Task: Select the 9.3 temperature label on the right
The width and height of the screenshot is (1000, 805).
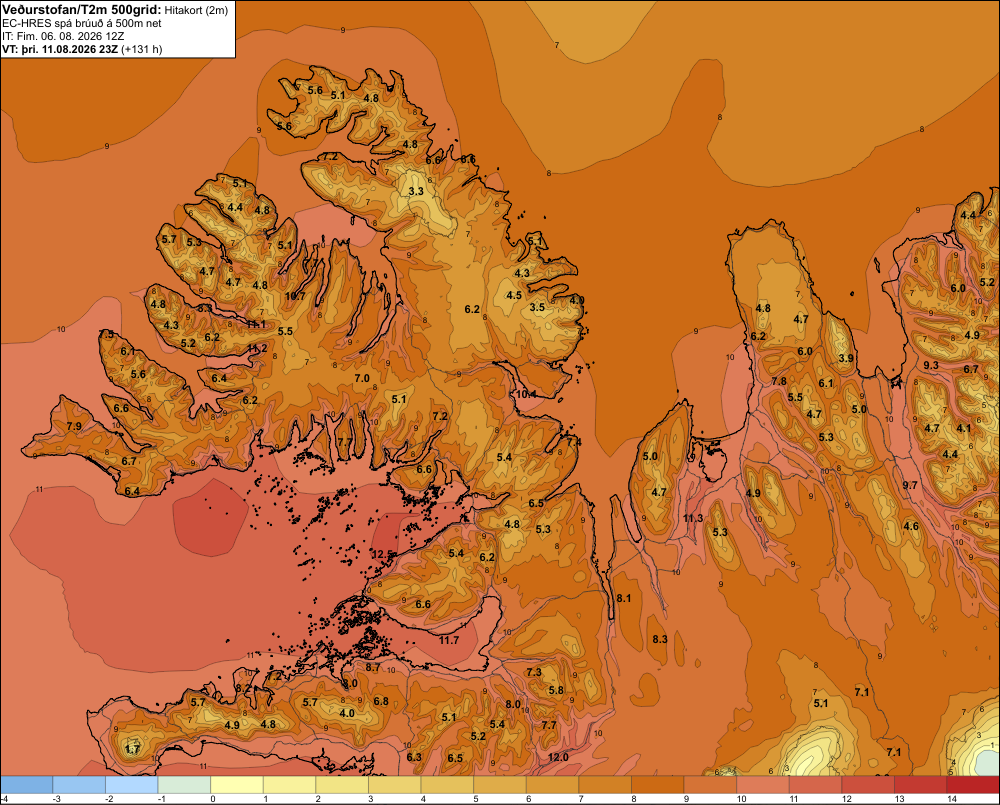Action: pyautogui.click(x=931, y=365)
